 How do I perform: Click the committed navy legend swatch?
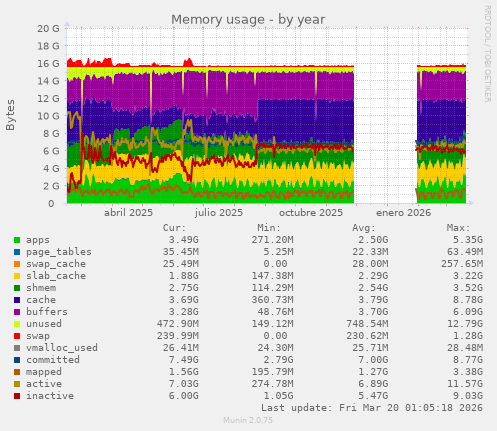click(x=17, y=360)
